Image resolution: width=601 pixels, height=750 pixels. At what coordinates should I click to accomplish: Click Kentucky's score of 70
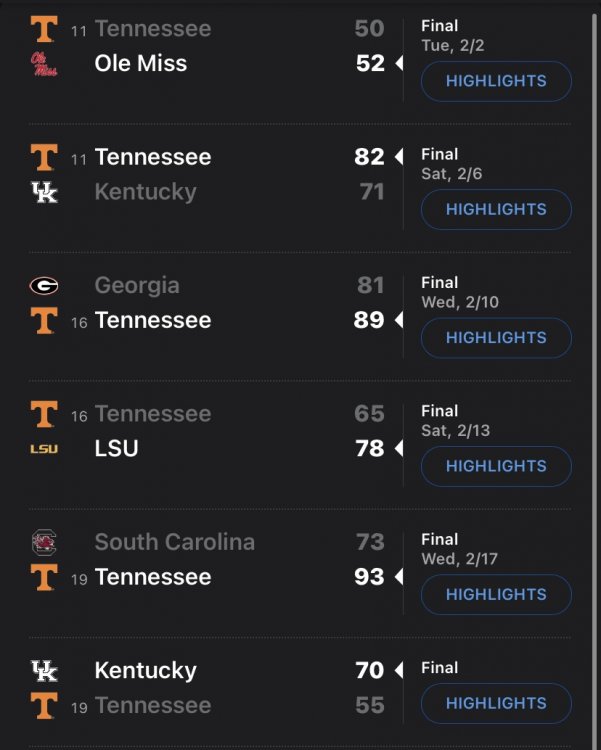[x=369, y=671]
